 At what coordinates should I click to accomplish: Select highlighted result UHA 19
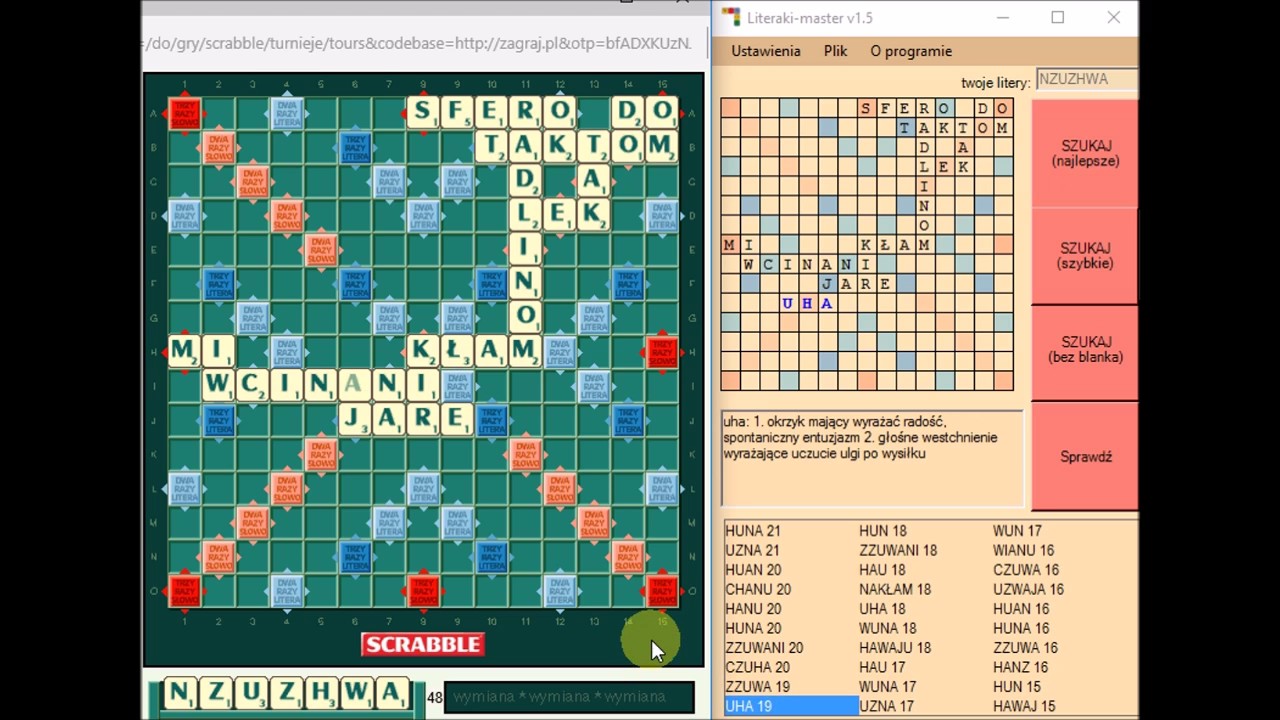[x=790, y=706]
